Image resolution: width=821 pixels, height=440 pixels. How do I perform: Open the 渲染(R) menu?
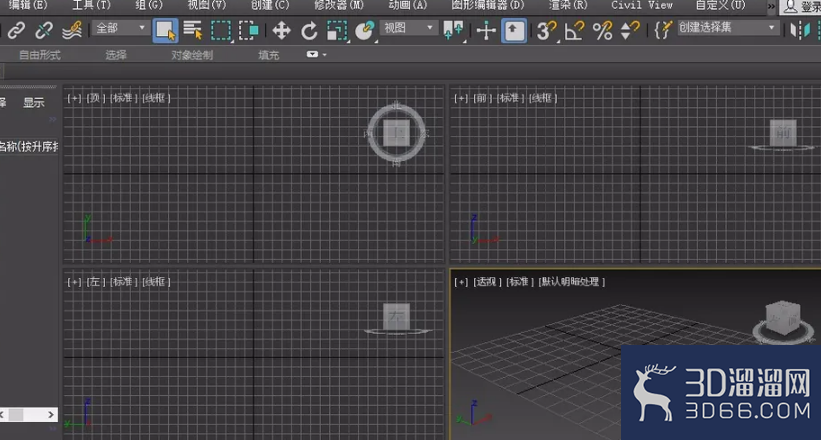pos(568,5)
